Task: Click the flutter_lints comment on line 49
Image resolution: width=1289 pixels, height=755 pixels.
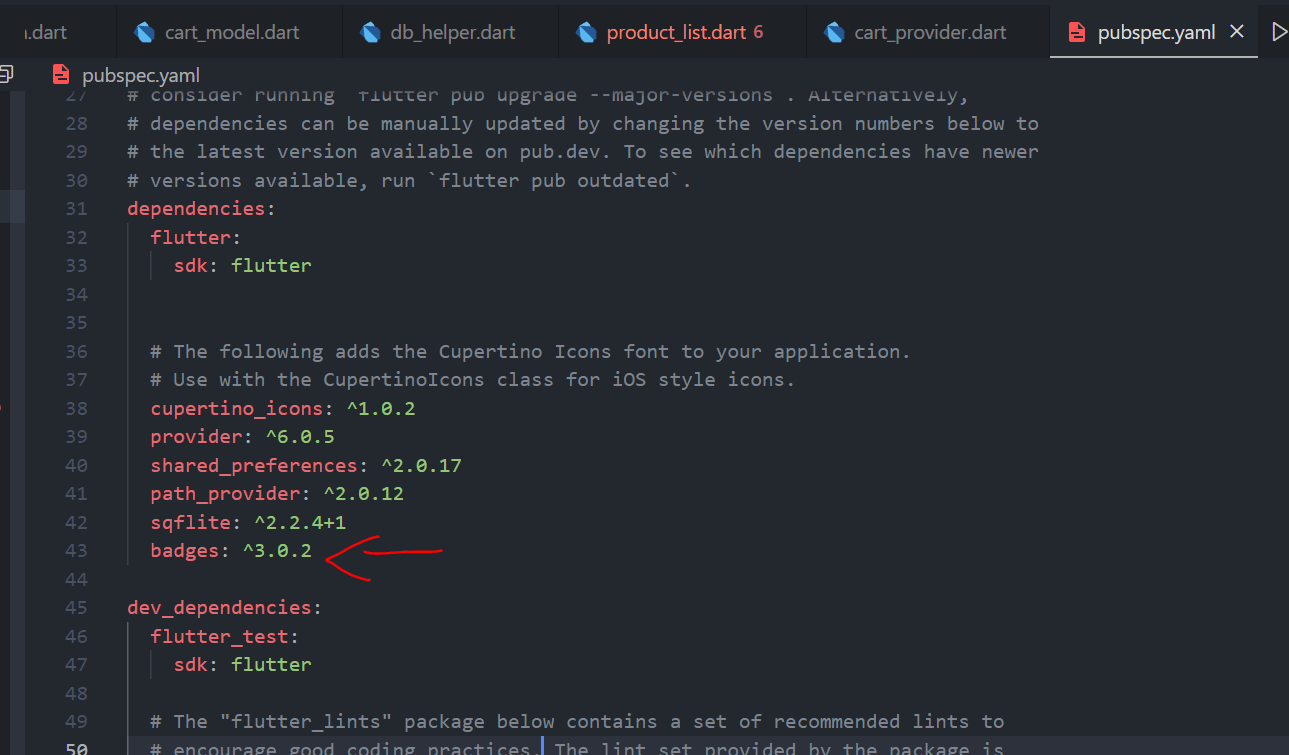Action: [577, 722]
